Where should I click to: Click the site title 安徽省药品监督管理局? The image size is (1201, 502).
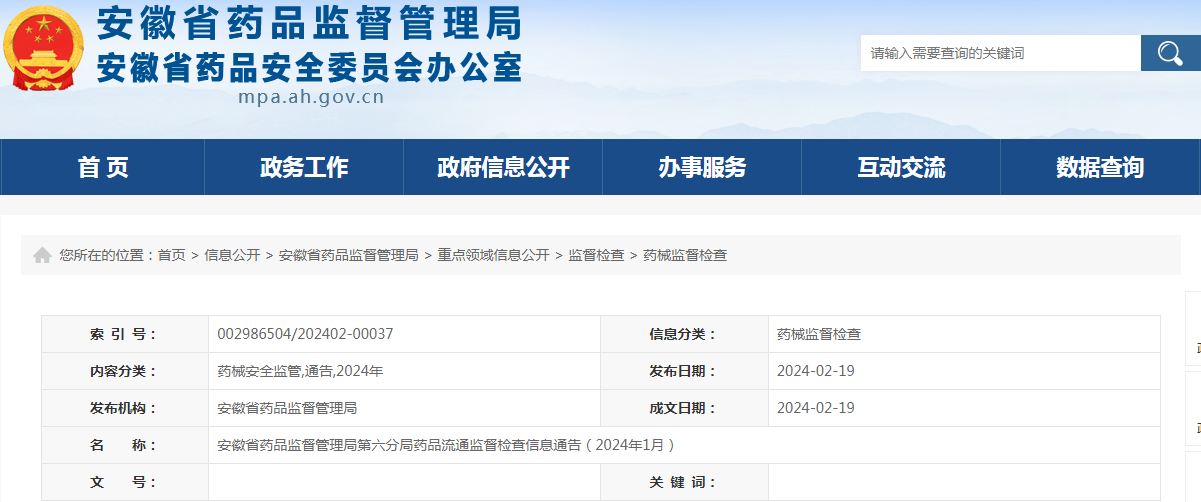(308, 22)
